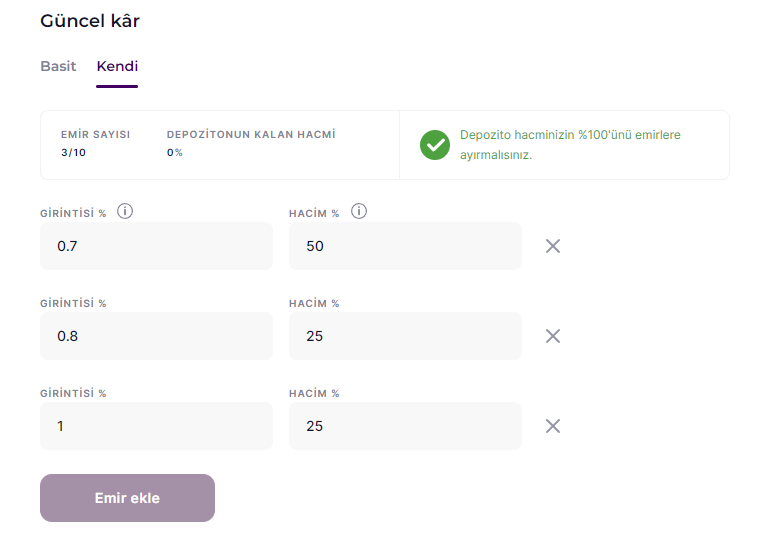Switch to the Basit tab
759x535 pixels.
pyautogui.click(x=58, y=66)
